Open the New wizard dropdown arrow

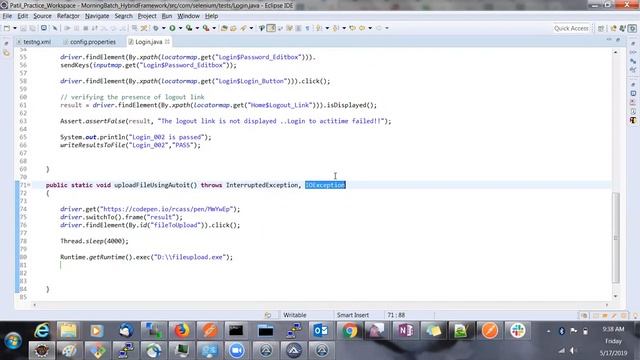[x=15, y=28]
